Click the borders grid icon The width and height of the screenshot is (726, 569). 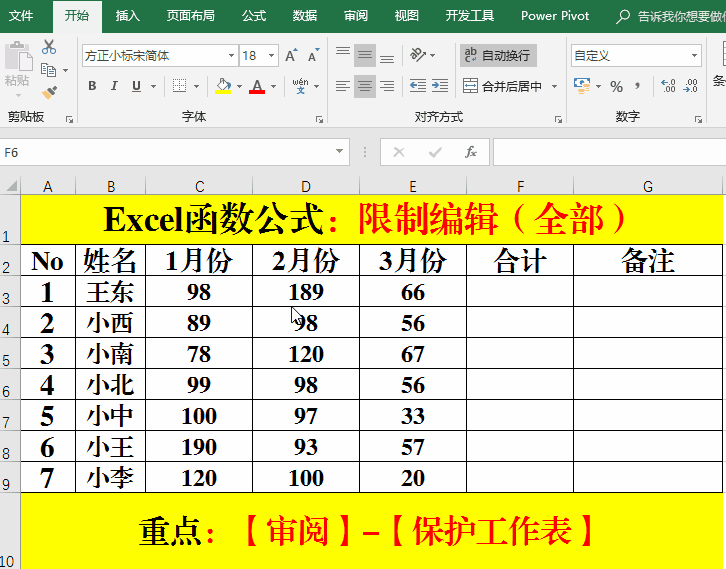pos(179,86)
